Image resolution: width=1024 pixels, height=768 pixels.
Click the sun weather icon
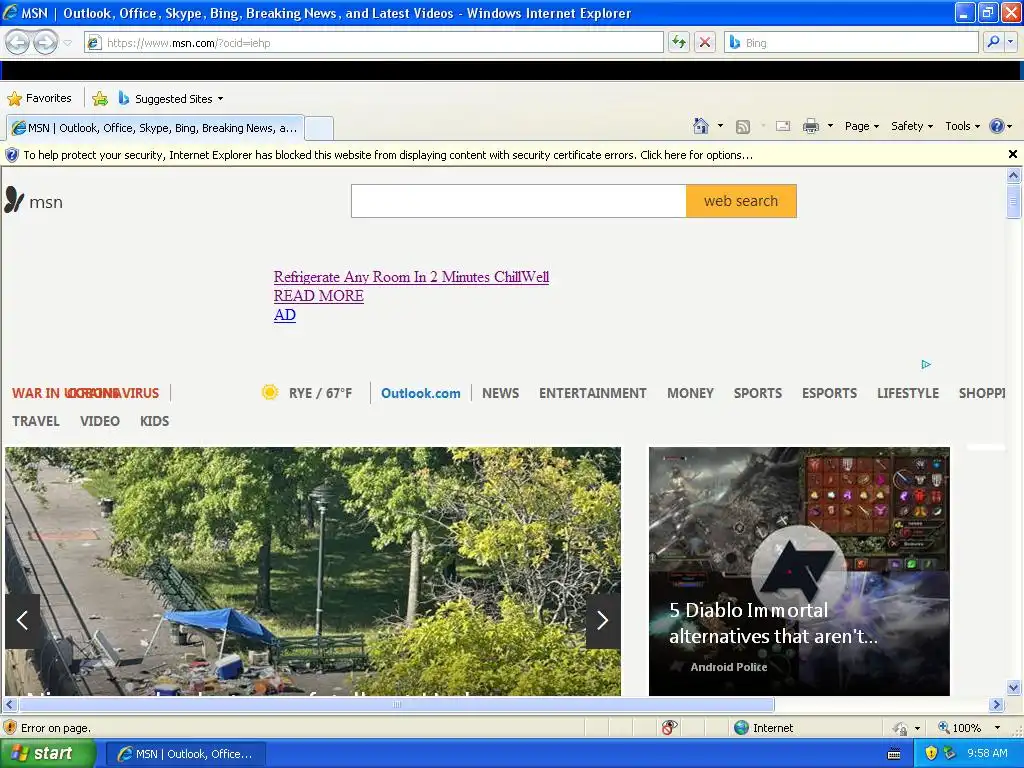click(270, 392)
